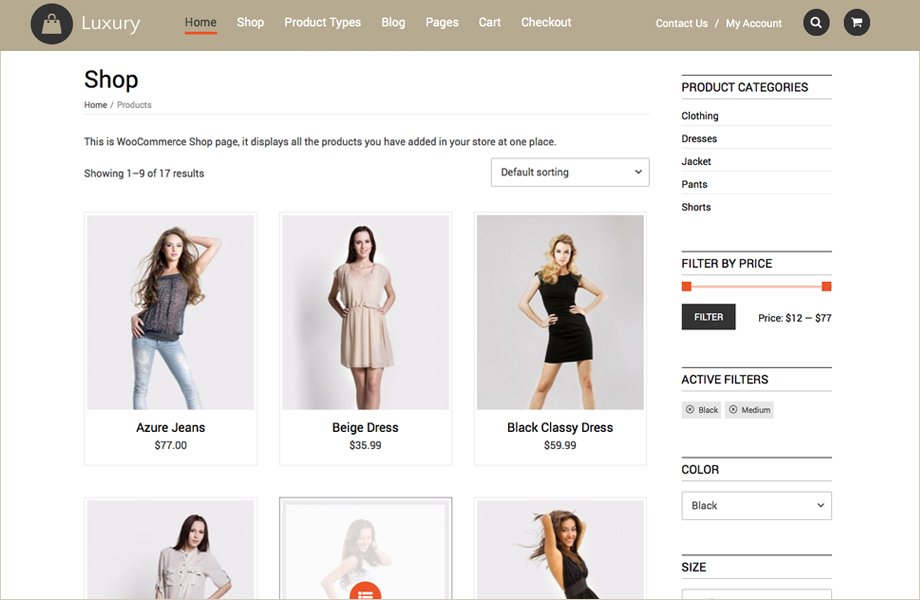Open the search icon in header
Screen dimensions: 920x600
click(816, 23)
